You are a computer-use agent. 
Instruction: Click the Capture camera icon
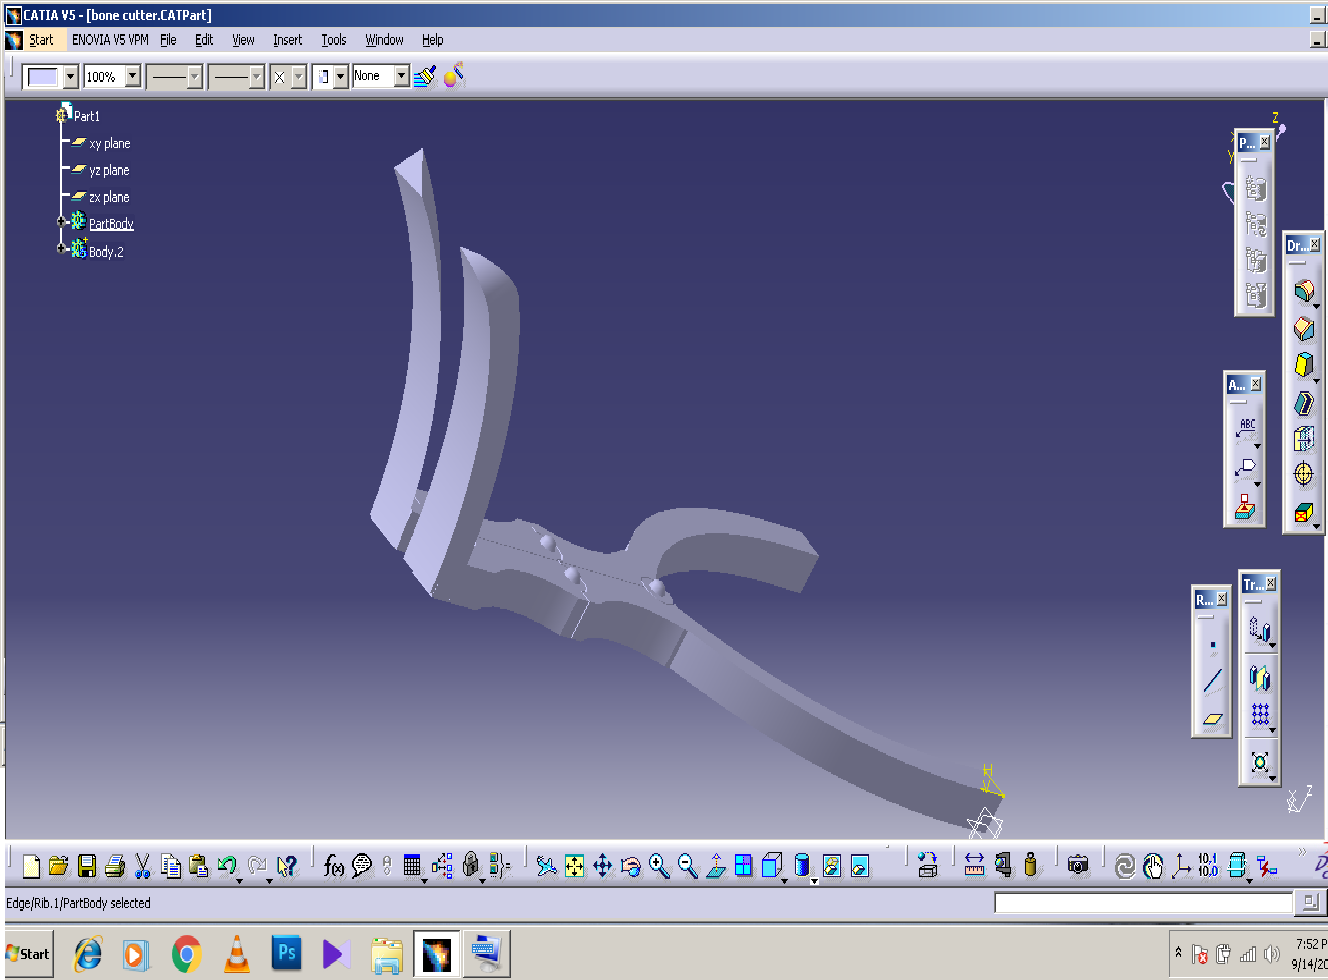click(1077, 866)
